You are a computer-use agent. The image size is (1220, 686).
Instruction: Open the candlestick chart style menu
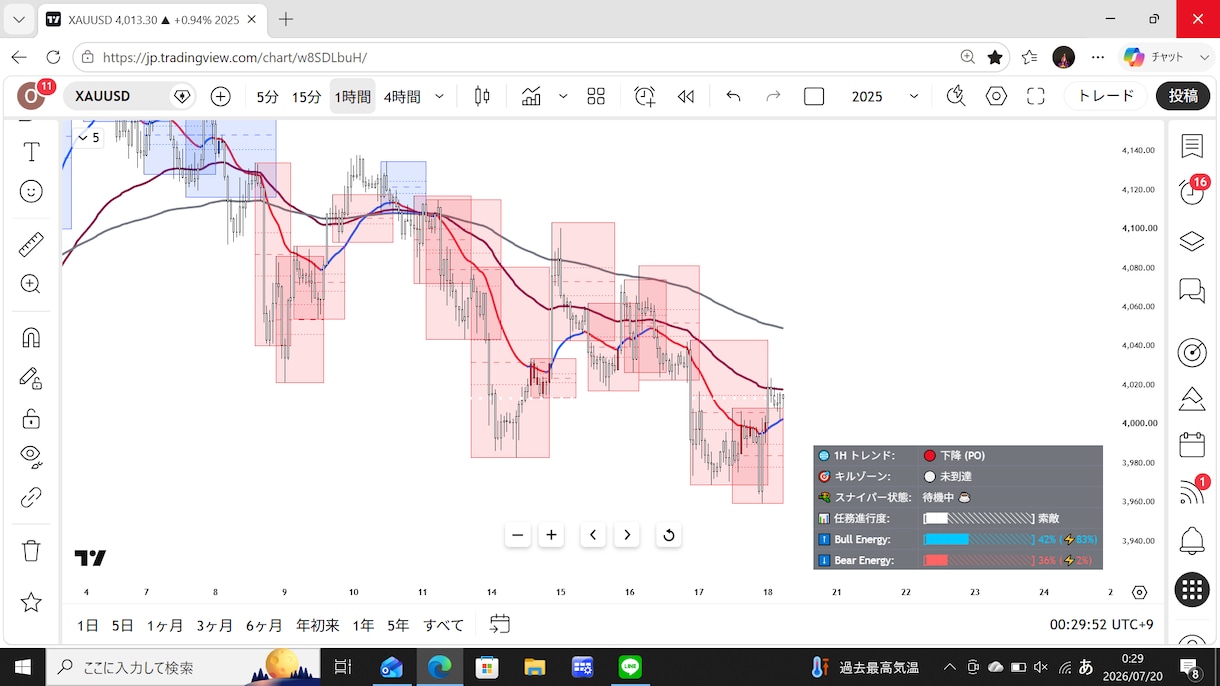[482, 96]
